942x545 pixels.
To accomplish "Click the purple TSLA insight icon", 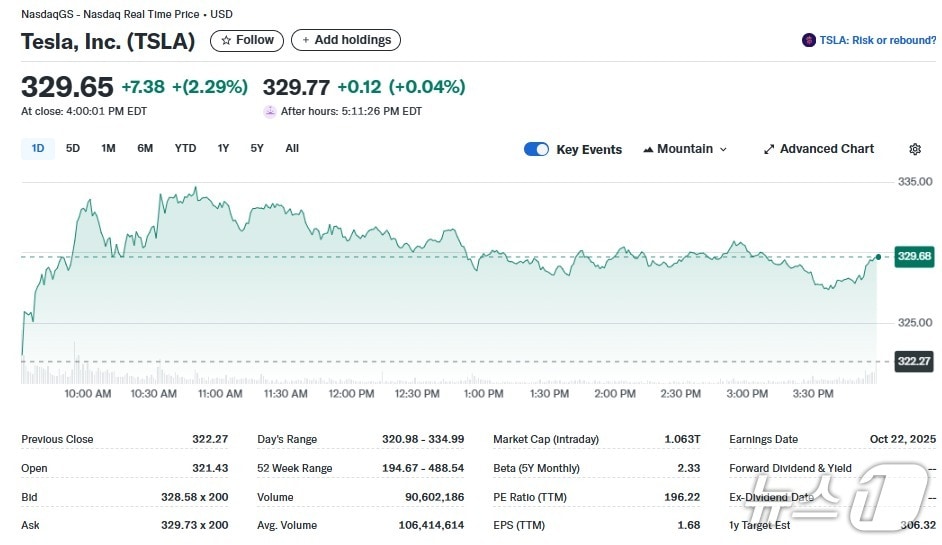I will pyautogui.click(x=808, y=41).
